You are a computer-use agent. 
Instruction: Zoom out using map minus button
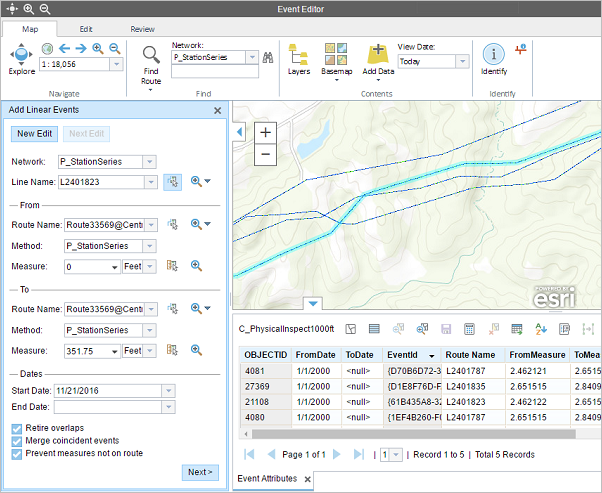[265, 154]
